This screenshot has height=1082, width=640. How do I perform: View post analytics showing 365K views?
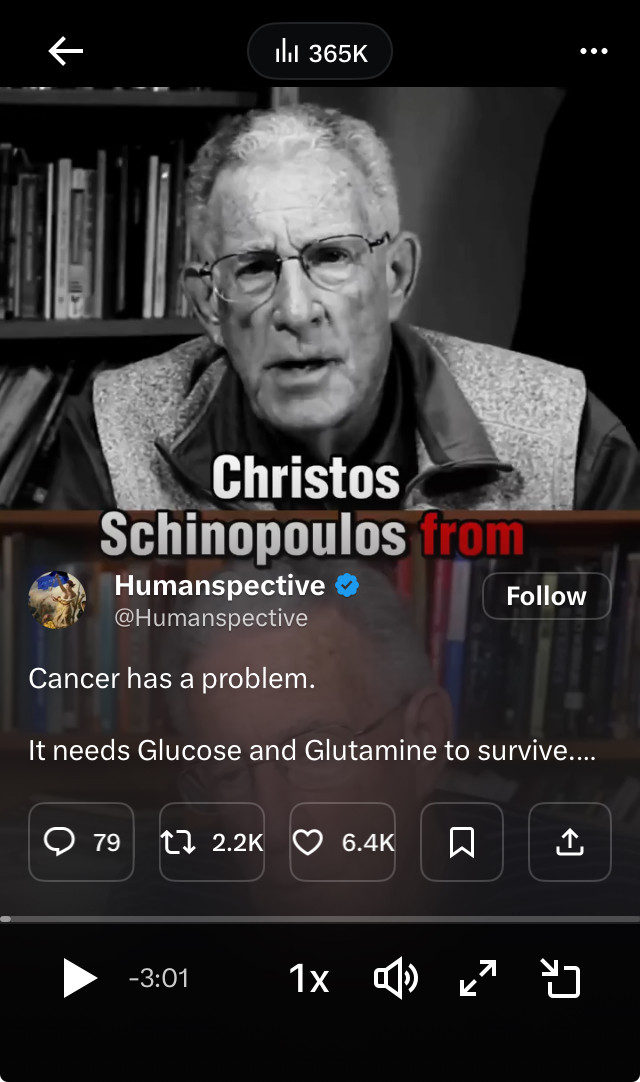[320, 52]
